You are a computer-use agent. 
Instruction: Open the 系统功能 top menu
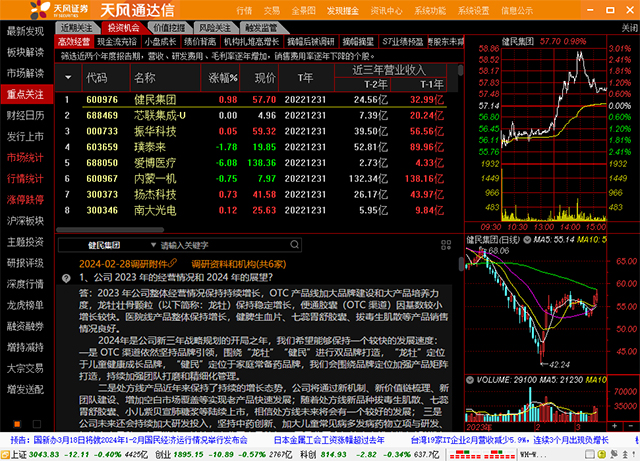click(430, 11)
